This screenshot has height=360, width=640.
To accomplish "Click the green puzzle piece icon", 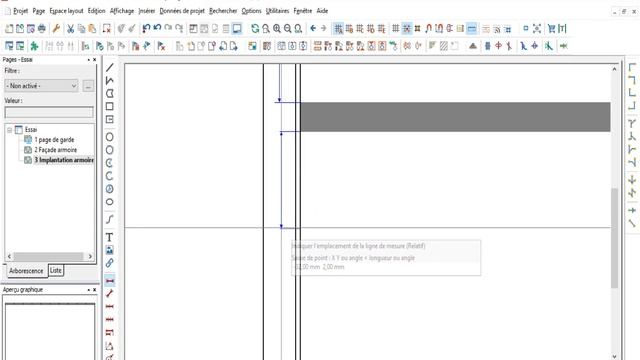I will [x=34, y=46].
